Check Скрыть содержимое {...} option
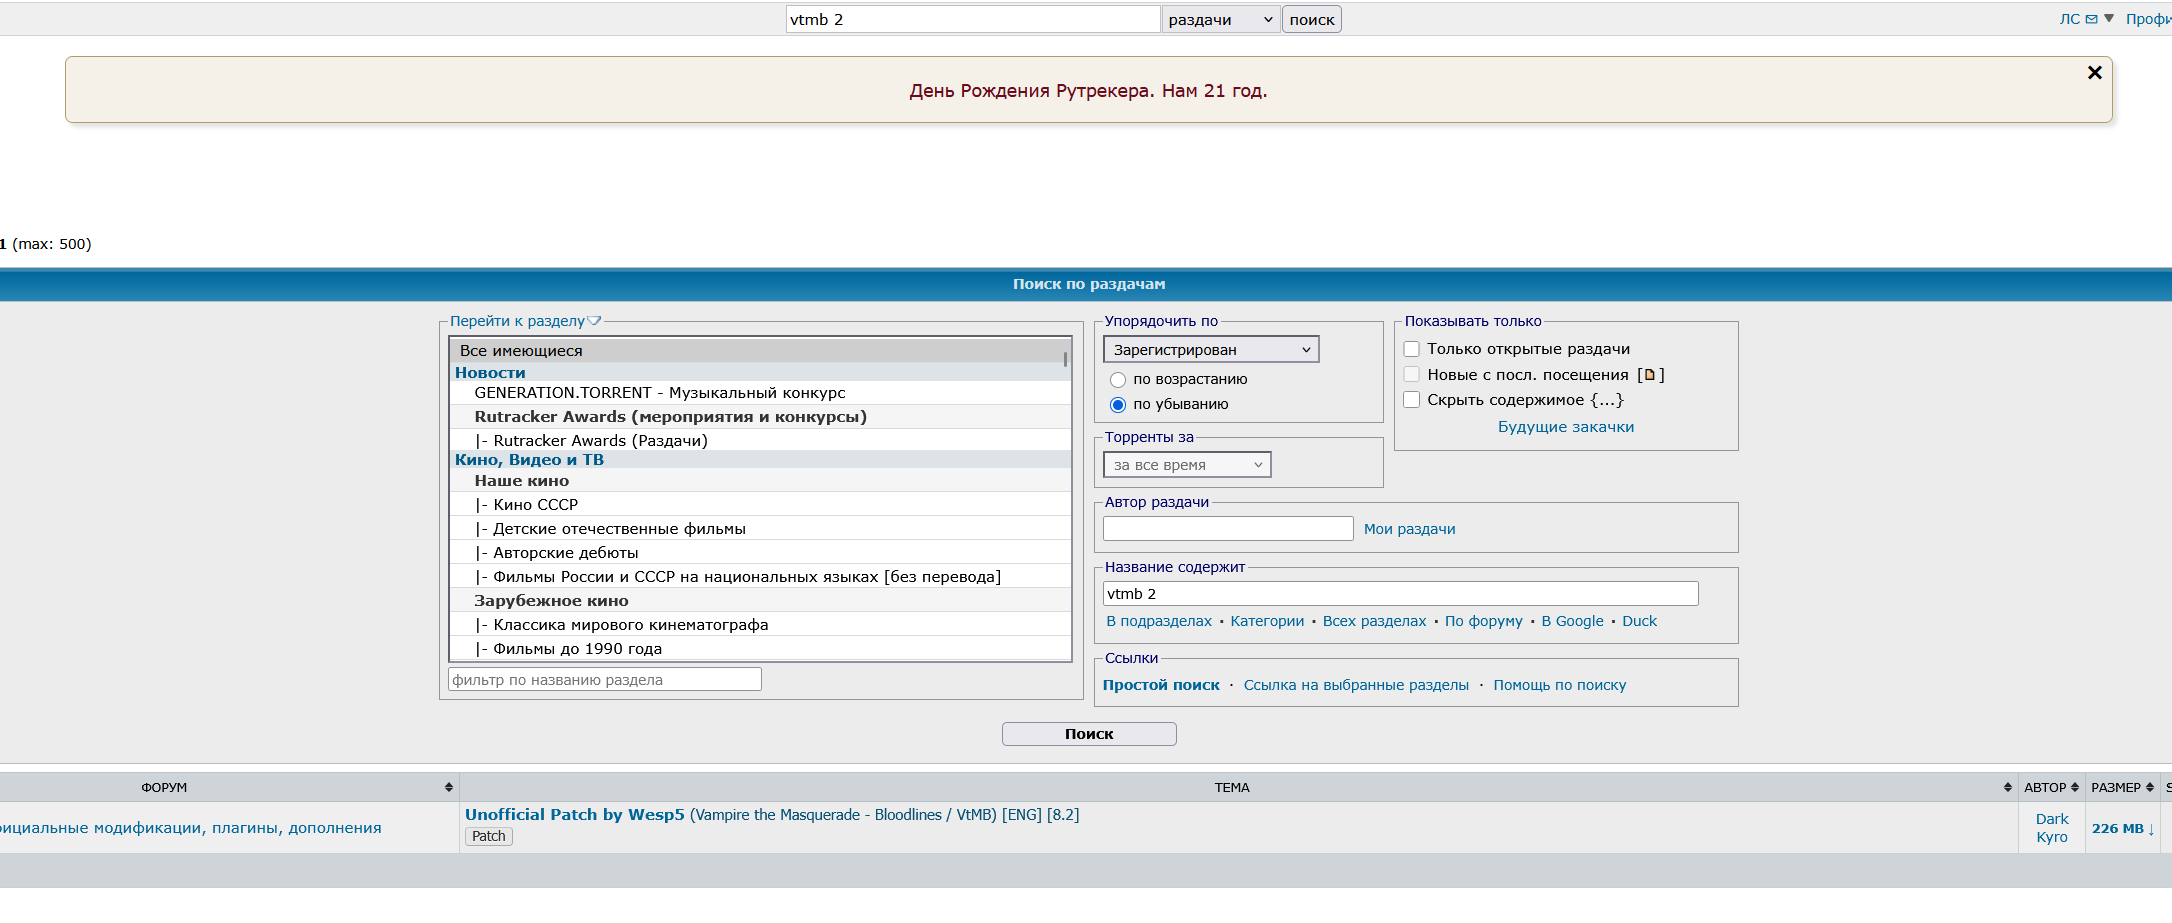 pos(1412,400)
